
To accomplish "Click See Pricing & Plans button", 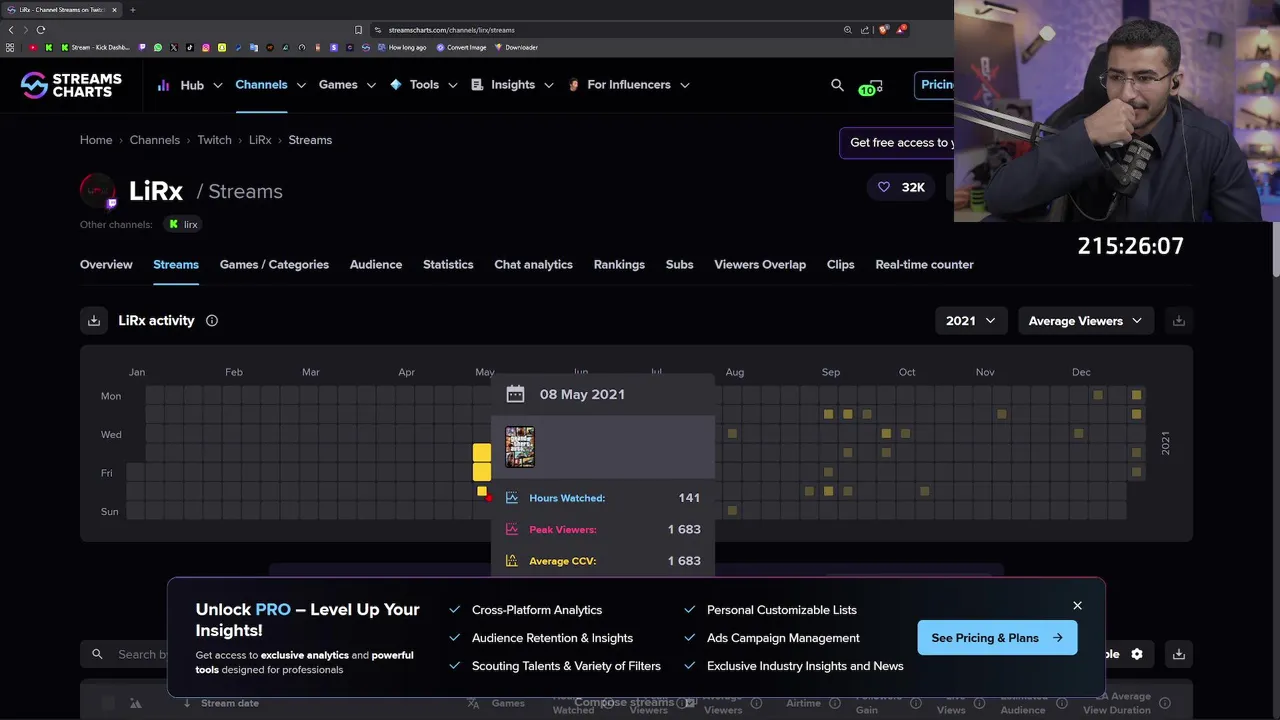I will tap(997, 638).
